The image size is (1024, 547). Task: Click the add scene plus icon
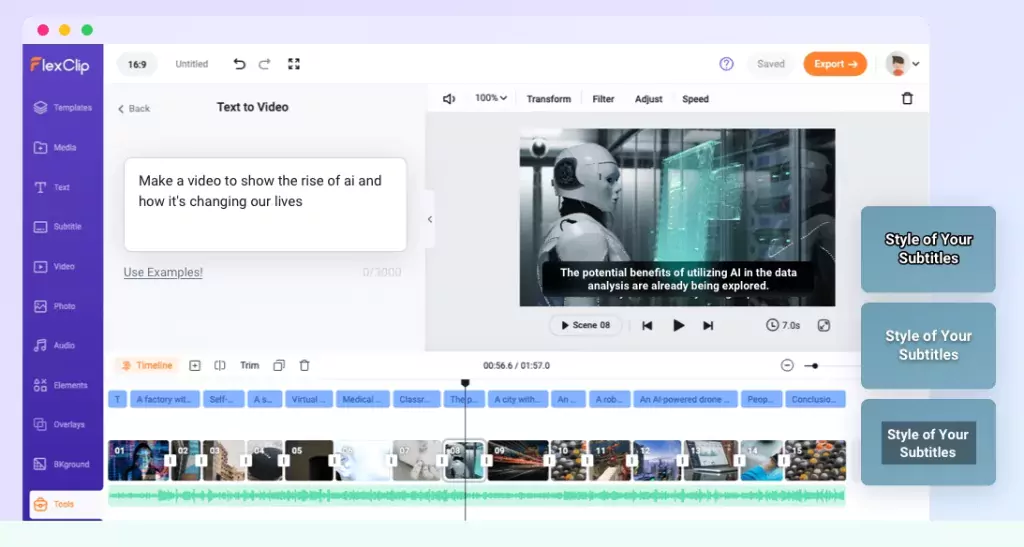pos(195,366)
